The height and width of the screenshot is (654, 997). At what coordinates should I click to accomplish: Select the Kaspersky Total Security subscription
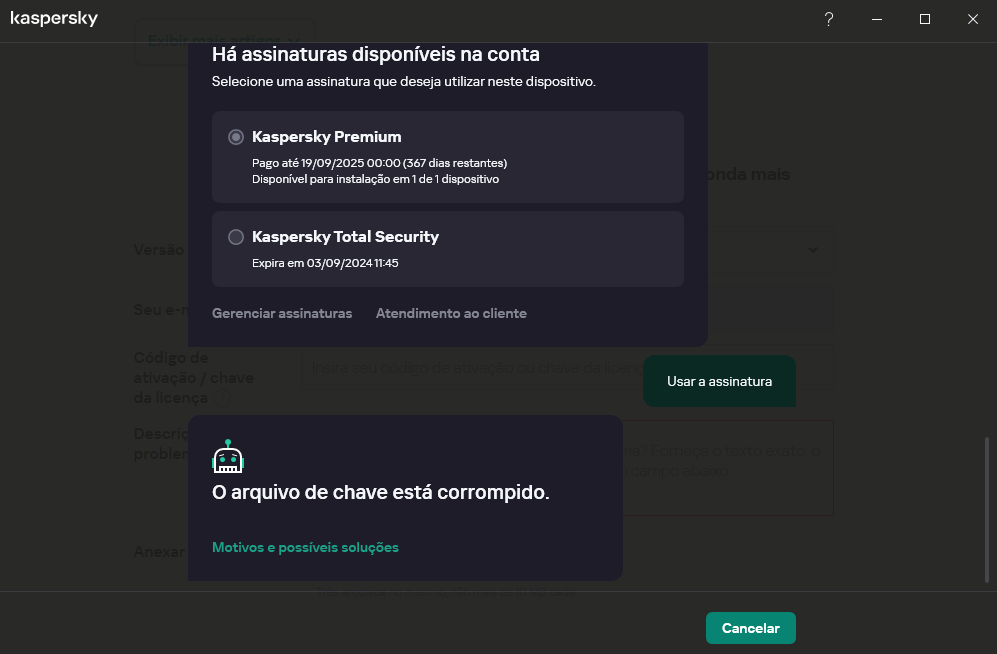click(x=236, y=237)
